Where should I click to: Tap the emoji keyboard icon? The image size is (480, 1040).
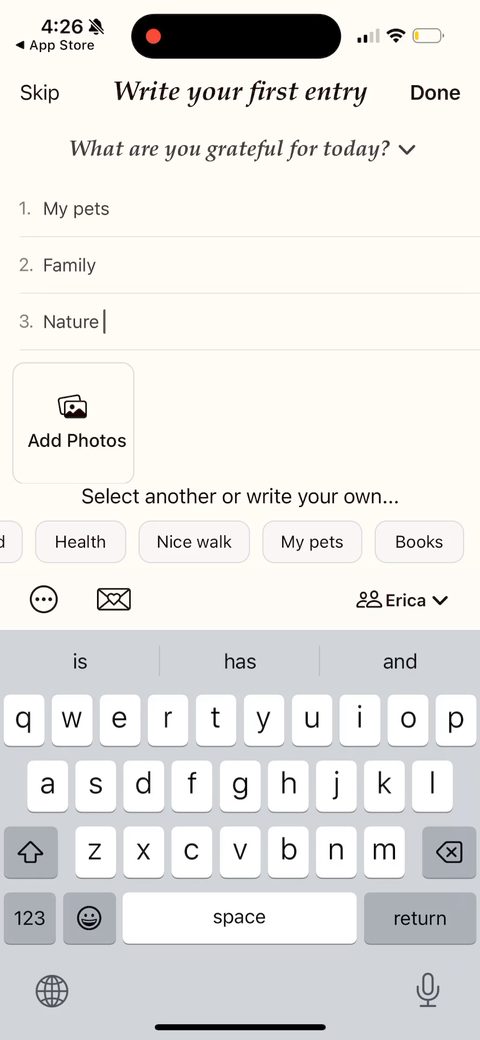pos(90,918)
